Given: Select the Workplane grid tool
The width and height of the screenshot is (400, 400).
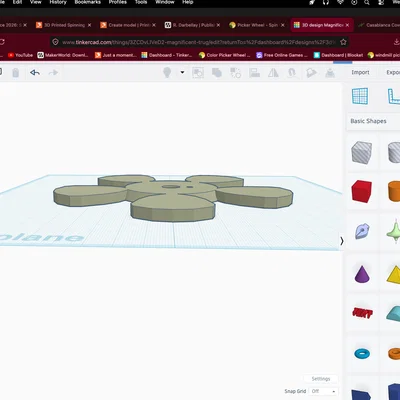Looking at the screenshot, I should tap(360, 96).
